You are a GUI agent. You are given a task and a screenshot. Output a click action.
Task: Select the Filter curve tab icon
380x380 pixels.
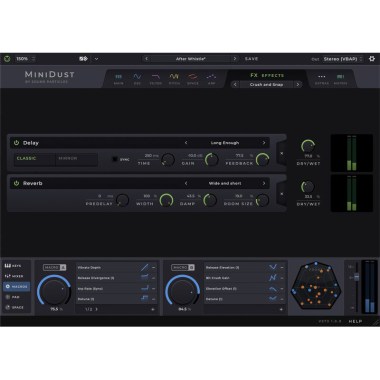(x=156, y=77)
